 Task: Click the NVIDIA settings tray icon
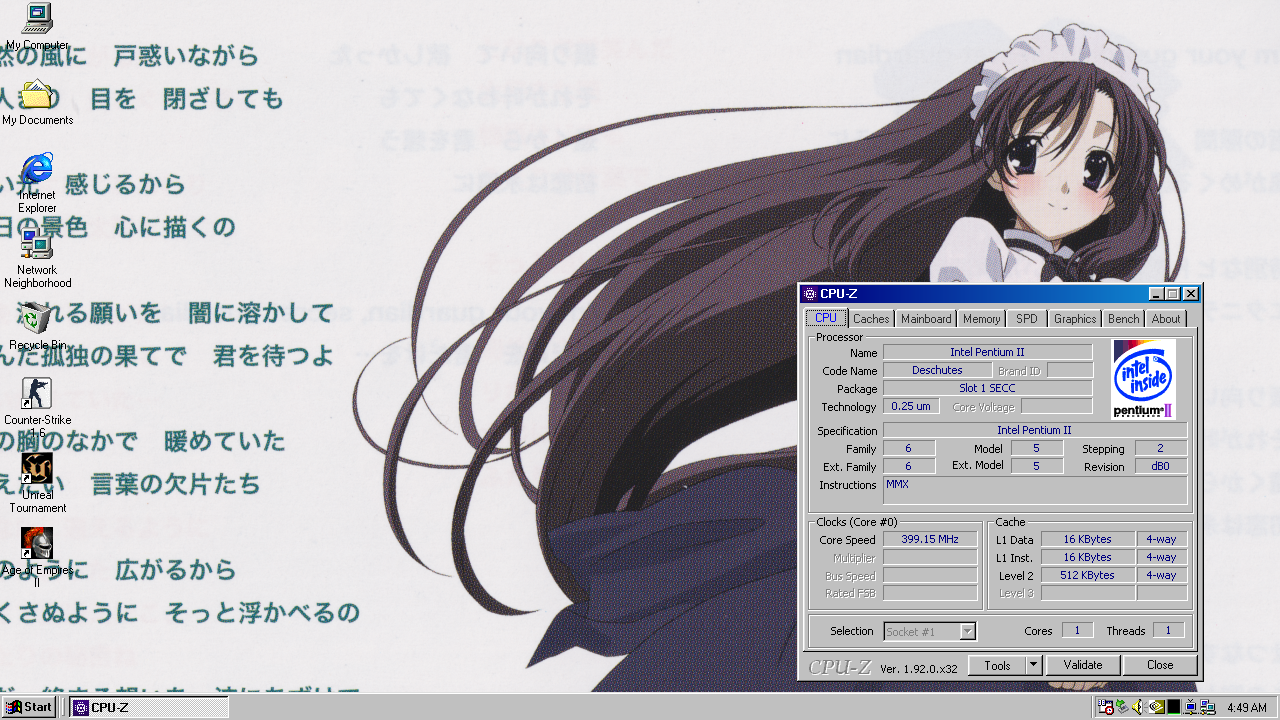[1156, 707]
